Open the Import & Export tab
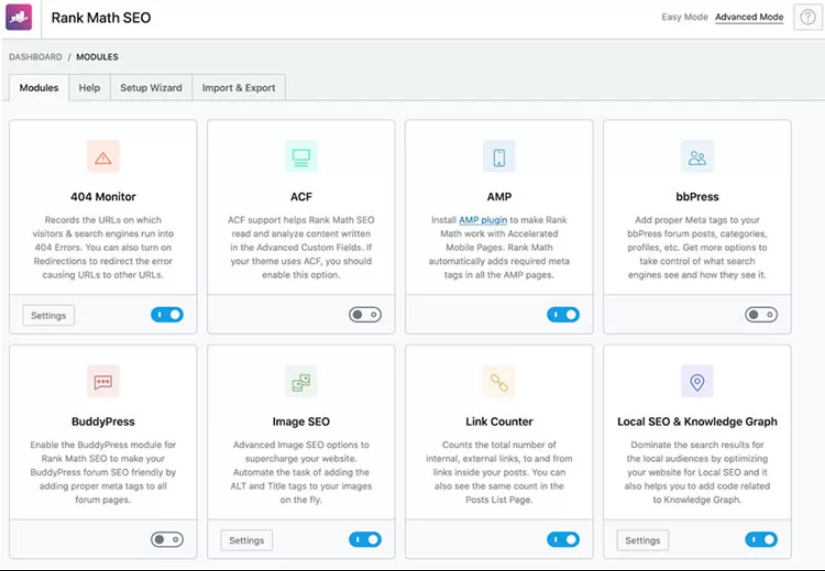The height and width of the screenshot is (571, 825). pos(238,88)
